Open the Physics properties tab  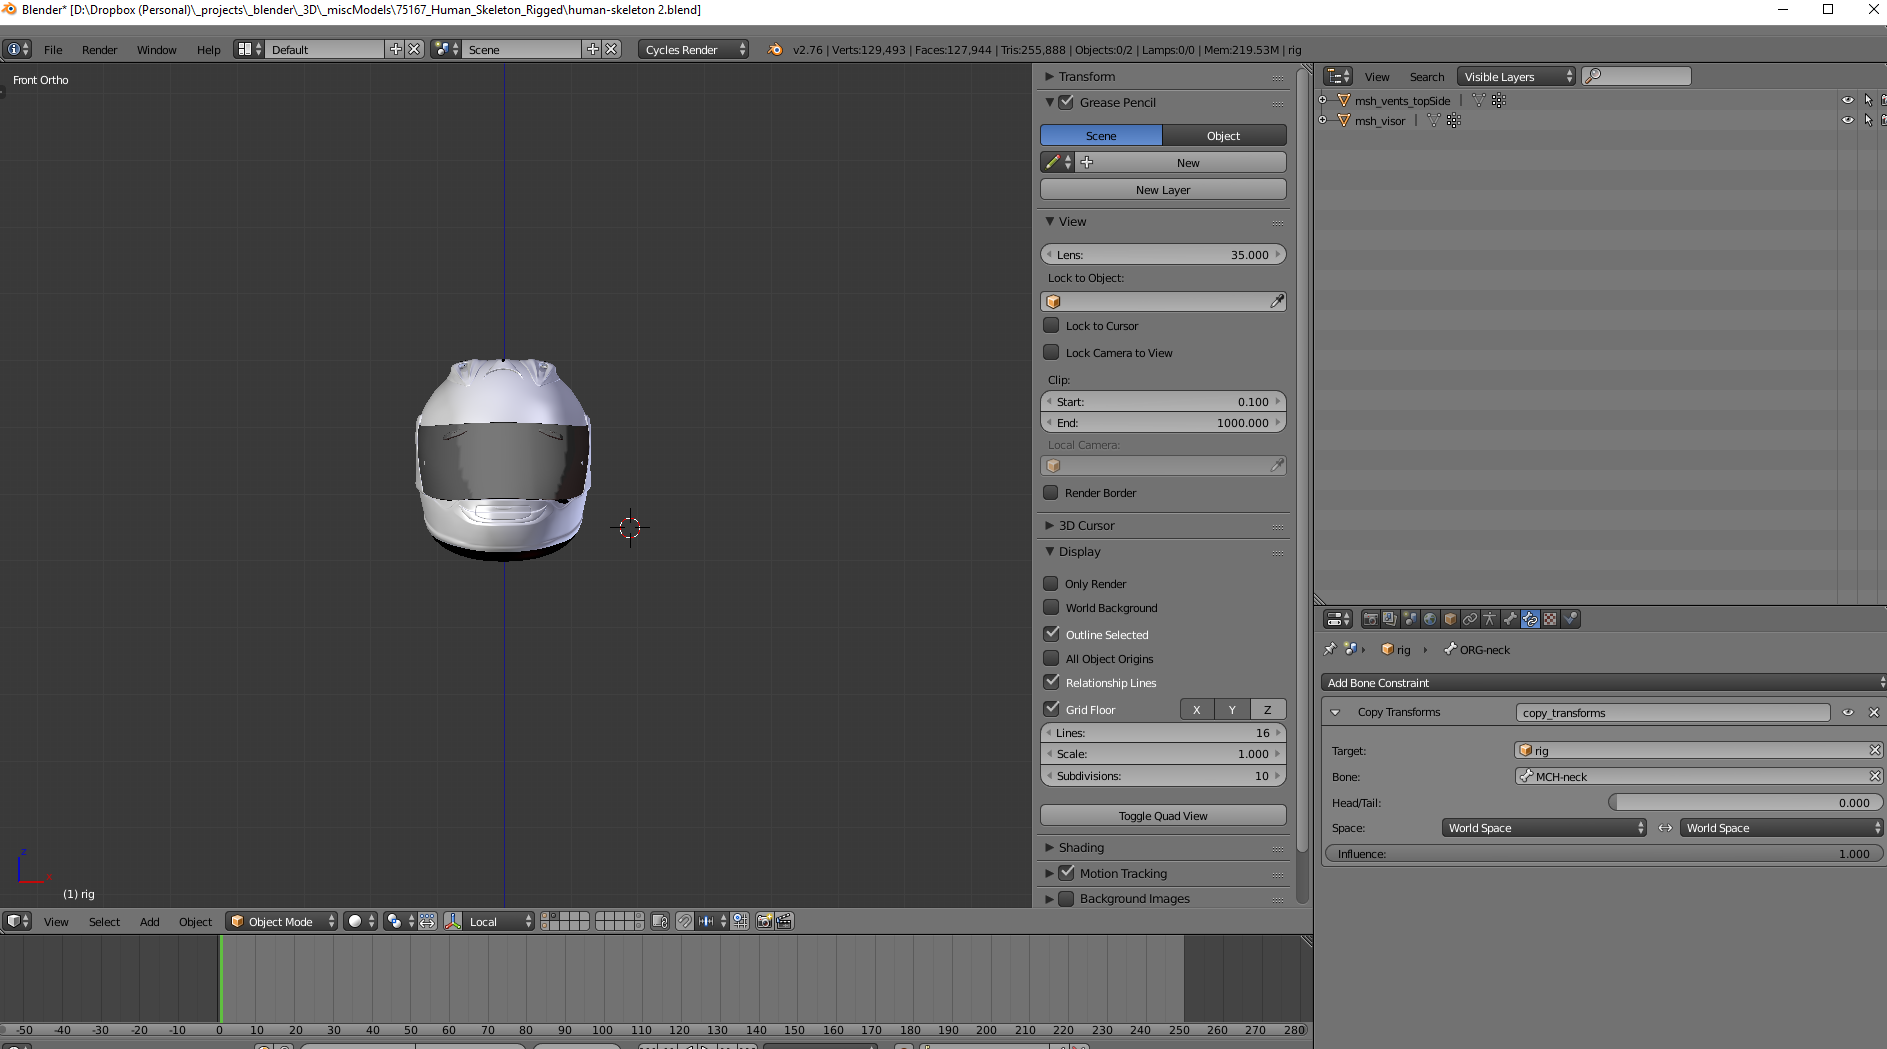(1570, 619)
